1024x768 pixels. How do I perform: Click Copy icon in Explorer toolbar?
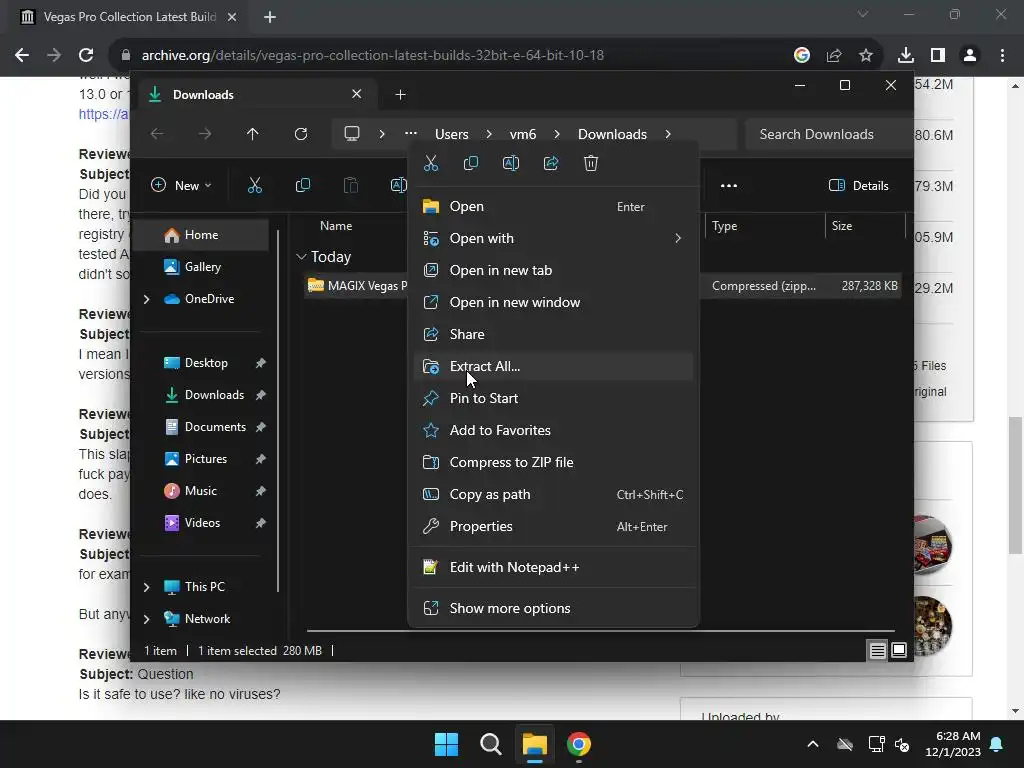303,185
